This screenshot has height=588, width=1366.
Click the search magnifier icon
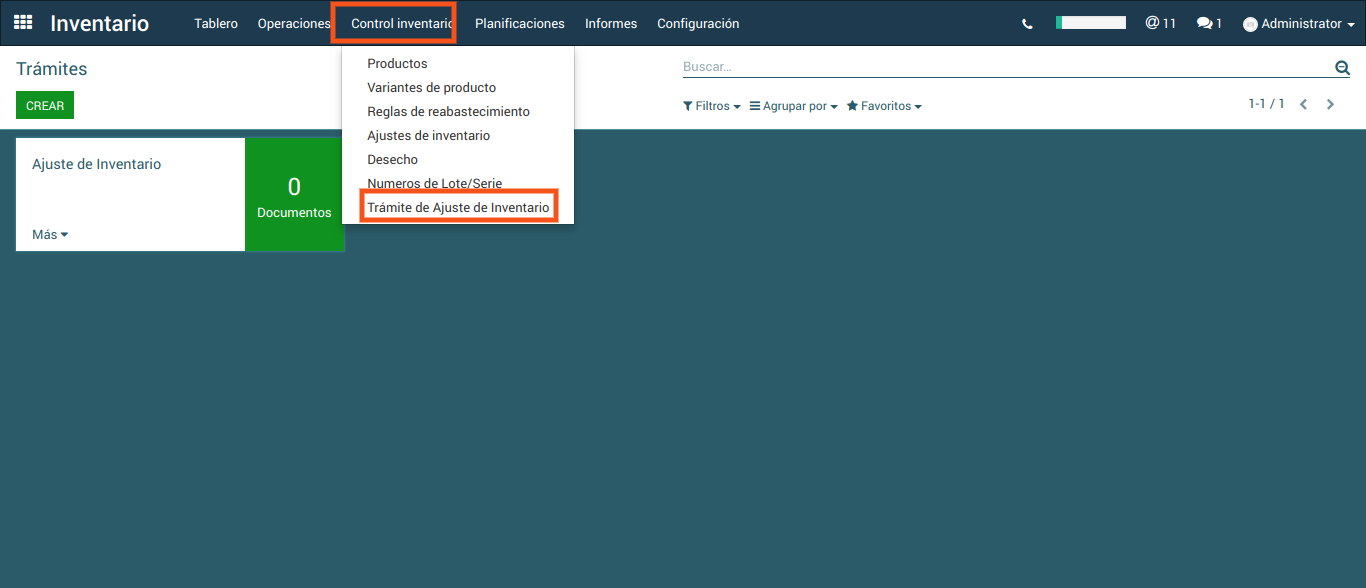tap(1342, 68)
